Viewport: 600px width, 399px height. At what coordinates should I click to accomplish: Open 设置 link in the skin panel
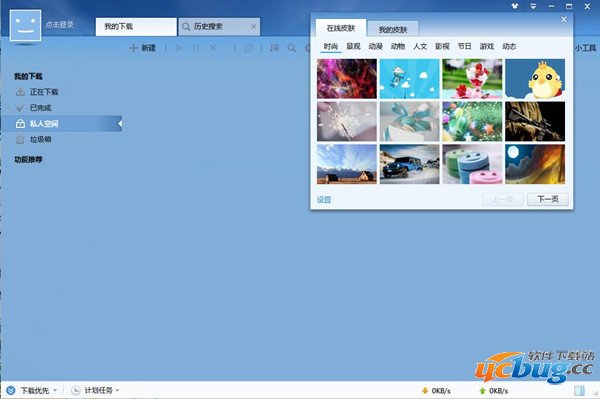tap(324, 200)
